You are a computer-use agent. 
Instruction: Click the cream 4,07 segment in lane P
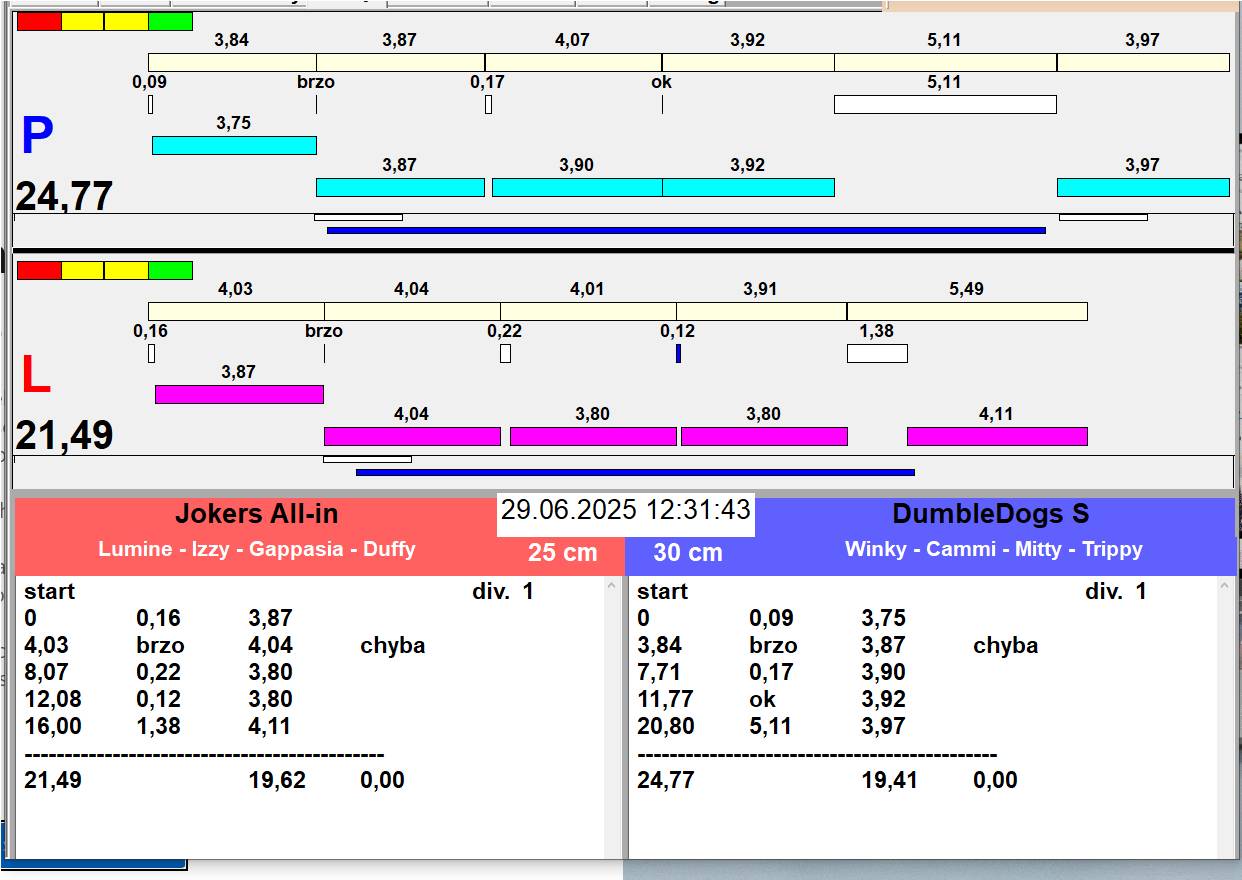click(573, 62)
